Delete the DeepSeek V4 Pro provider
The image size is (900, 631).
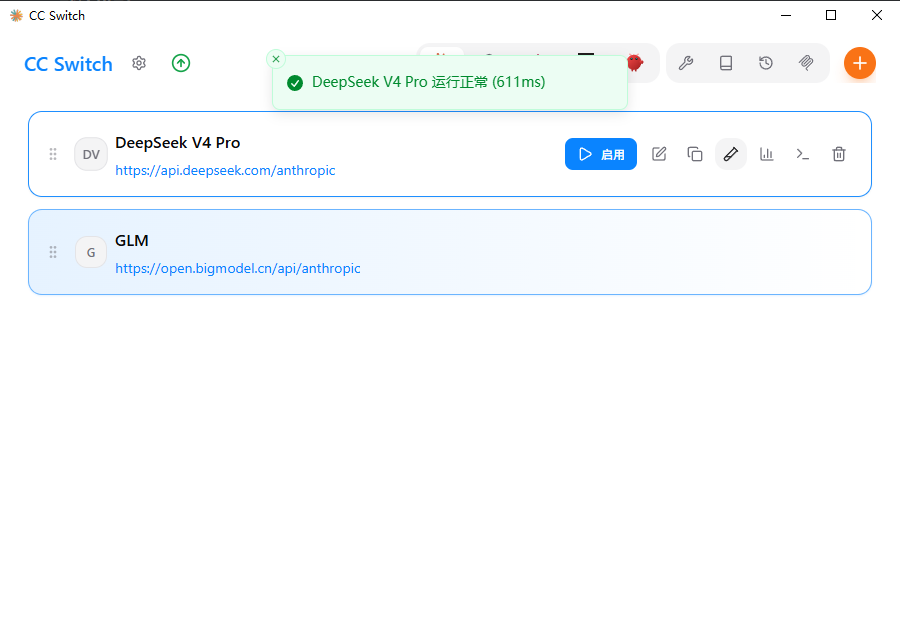pos(839,154)
